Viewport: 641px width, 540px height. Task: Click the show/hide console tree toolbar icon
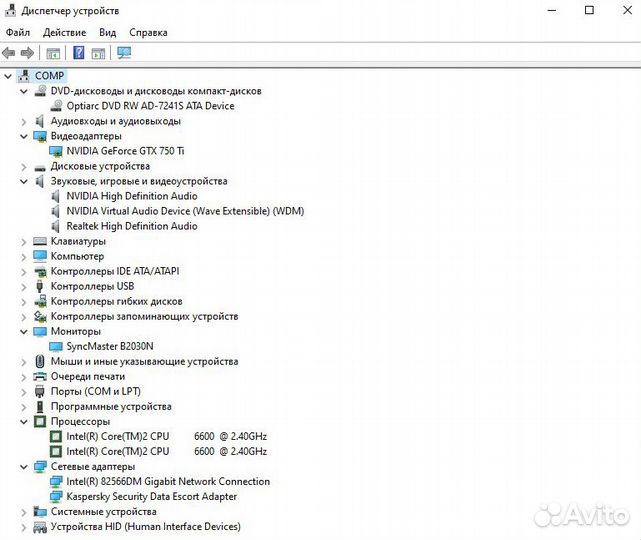pyautogui.click(x=53, y=53)
